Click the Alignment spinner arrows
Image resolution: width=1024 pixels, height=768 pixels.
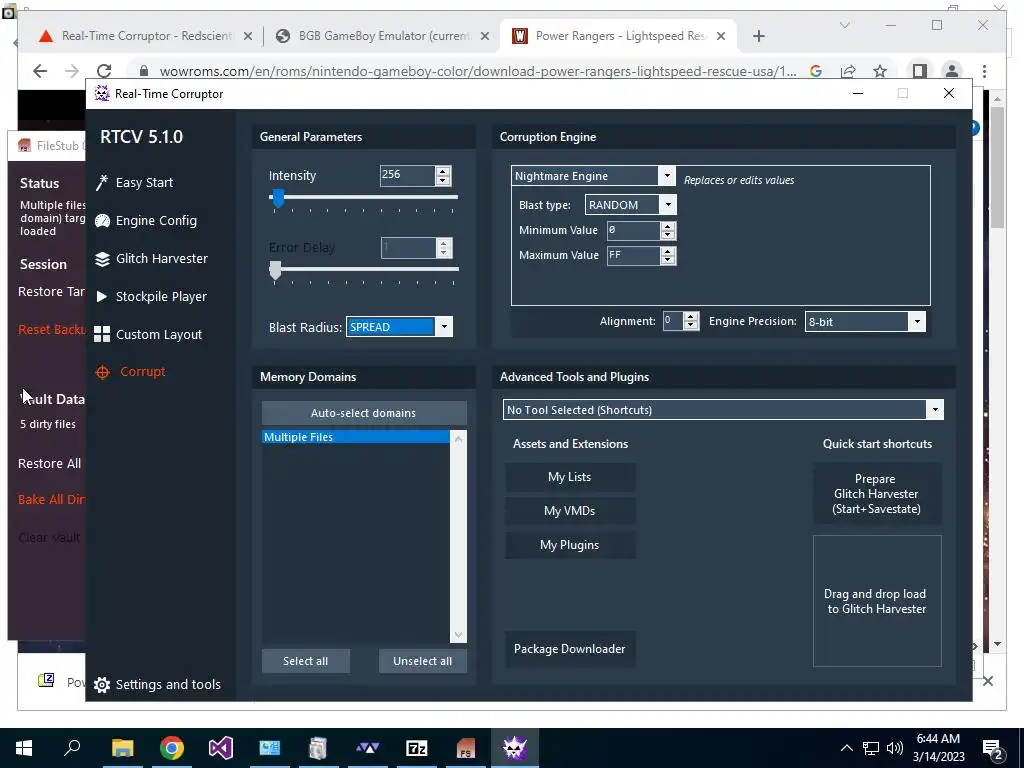click(x=690, y=321)
